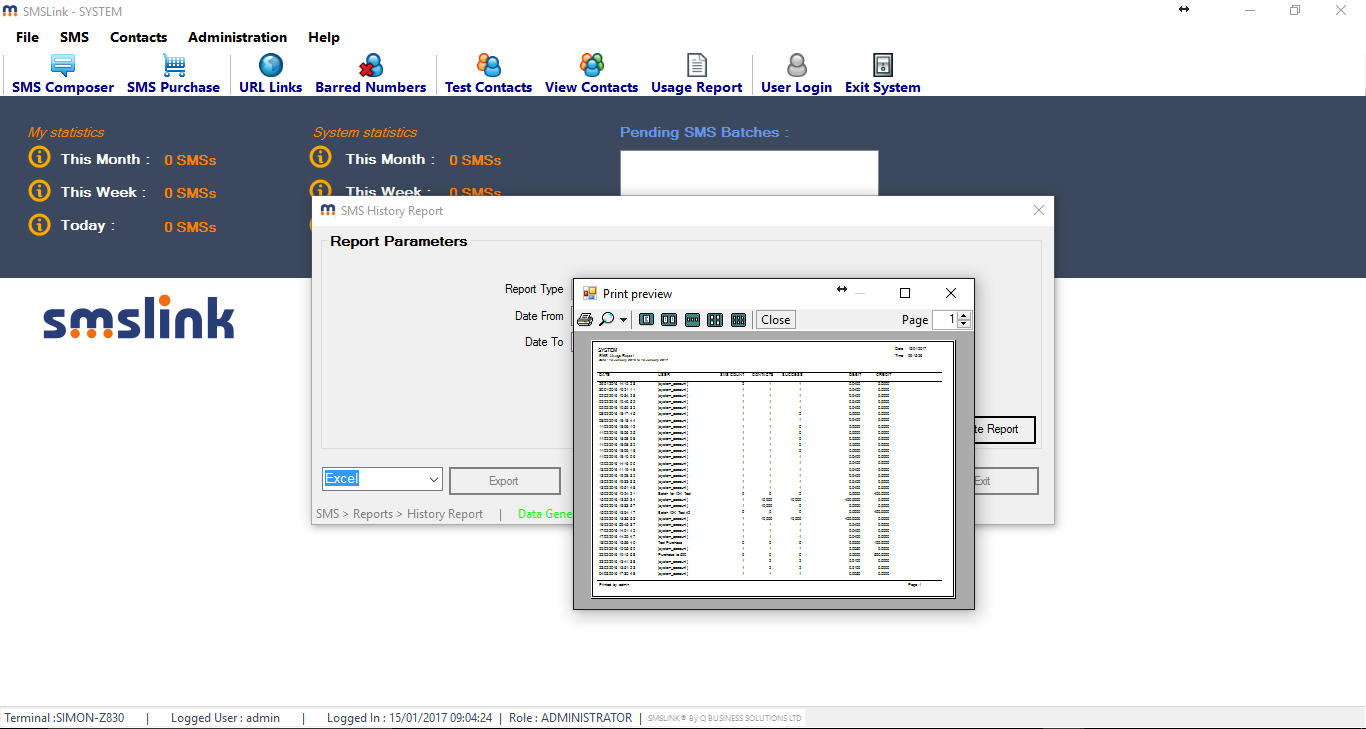1366x729 pixels.
Task: Click the 'Date From' label
Action: click(x=539, y=316)
